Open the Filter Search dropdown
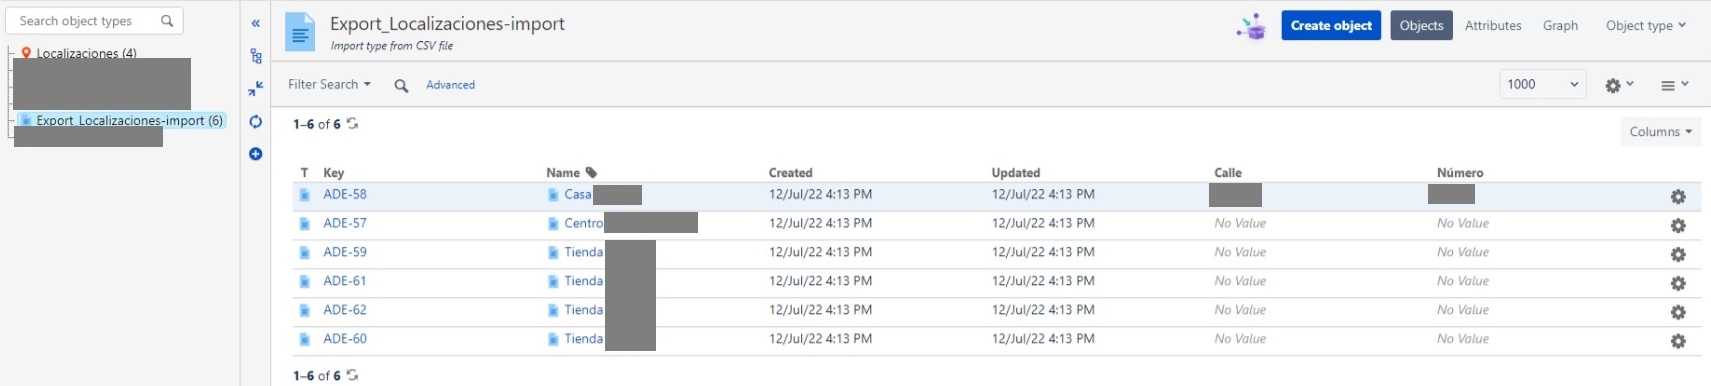 [x=329, y=85]
